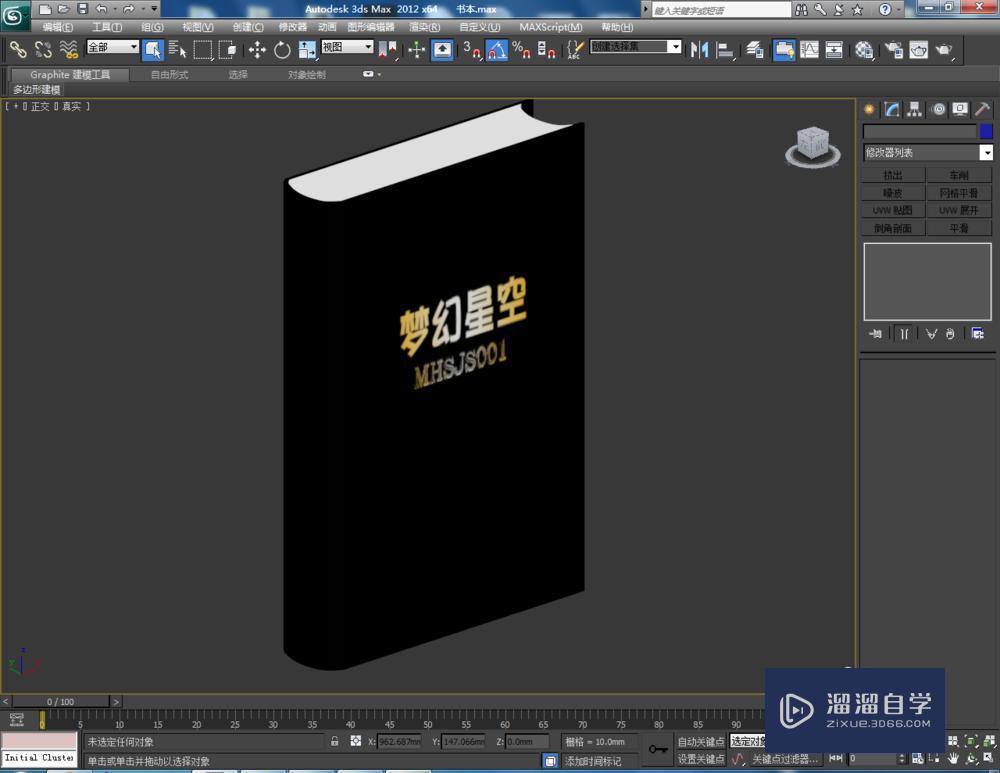Toggle the selection lock icon
This screenshot has width=1000, height=773.
[335, 742]
